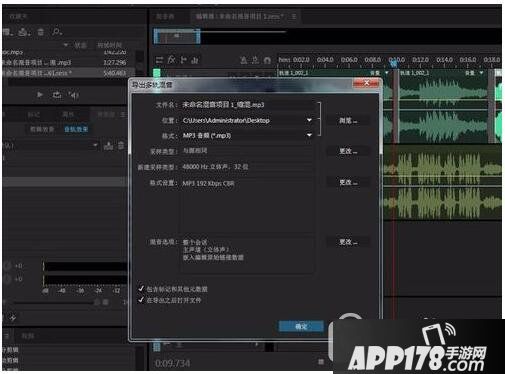Open dropdown arrow on first track clip header
The image size is (505, 374).
(387, 72)
